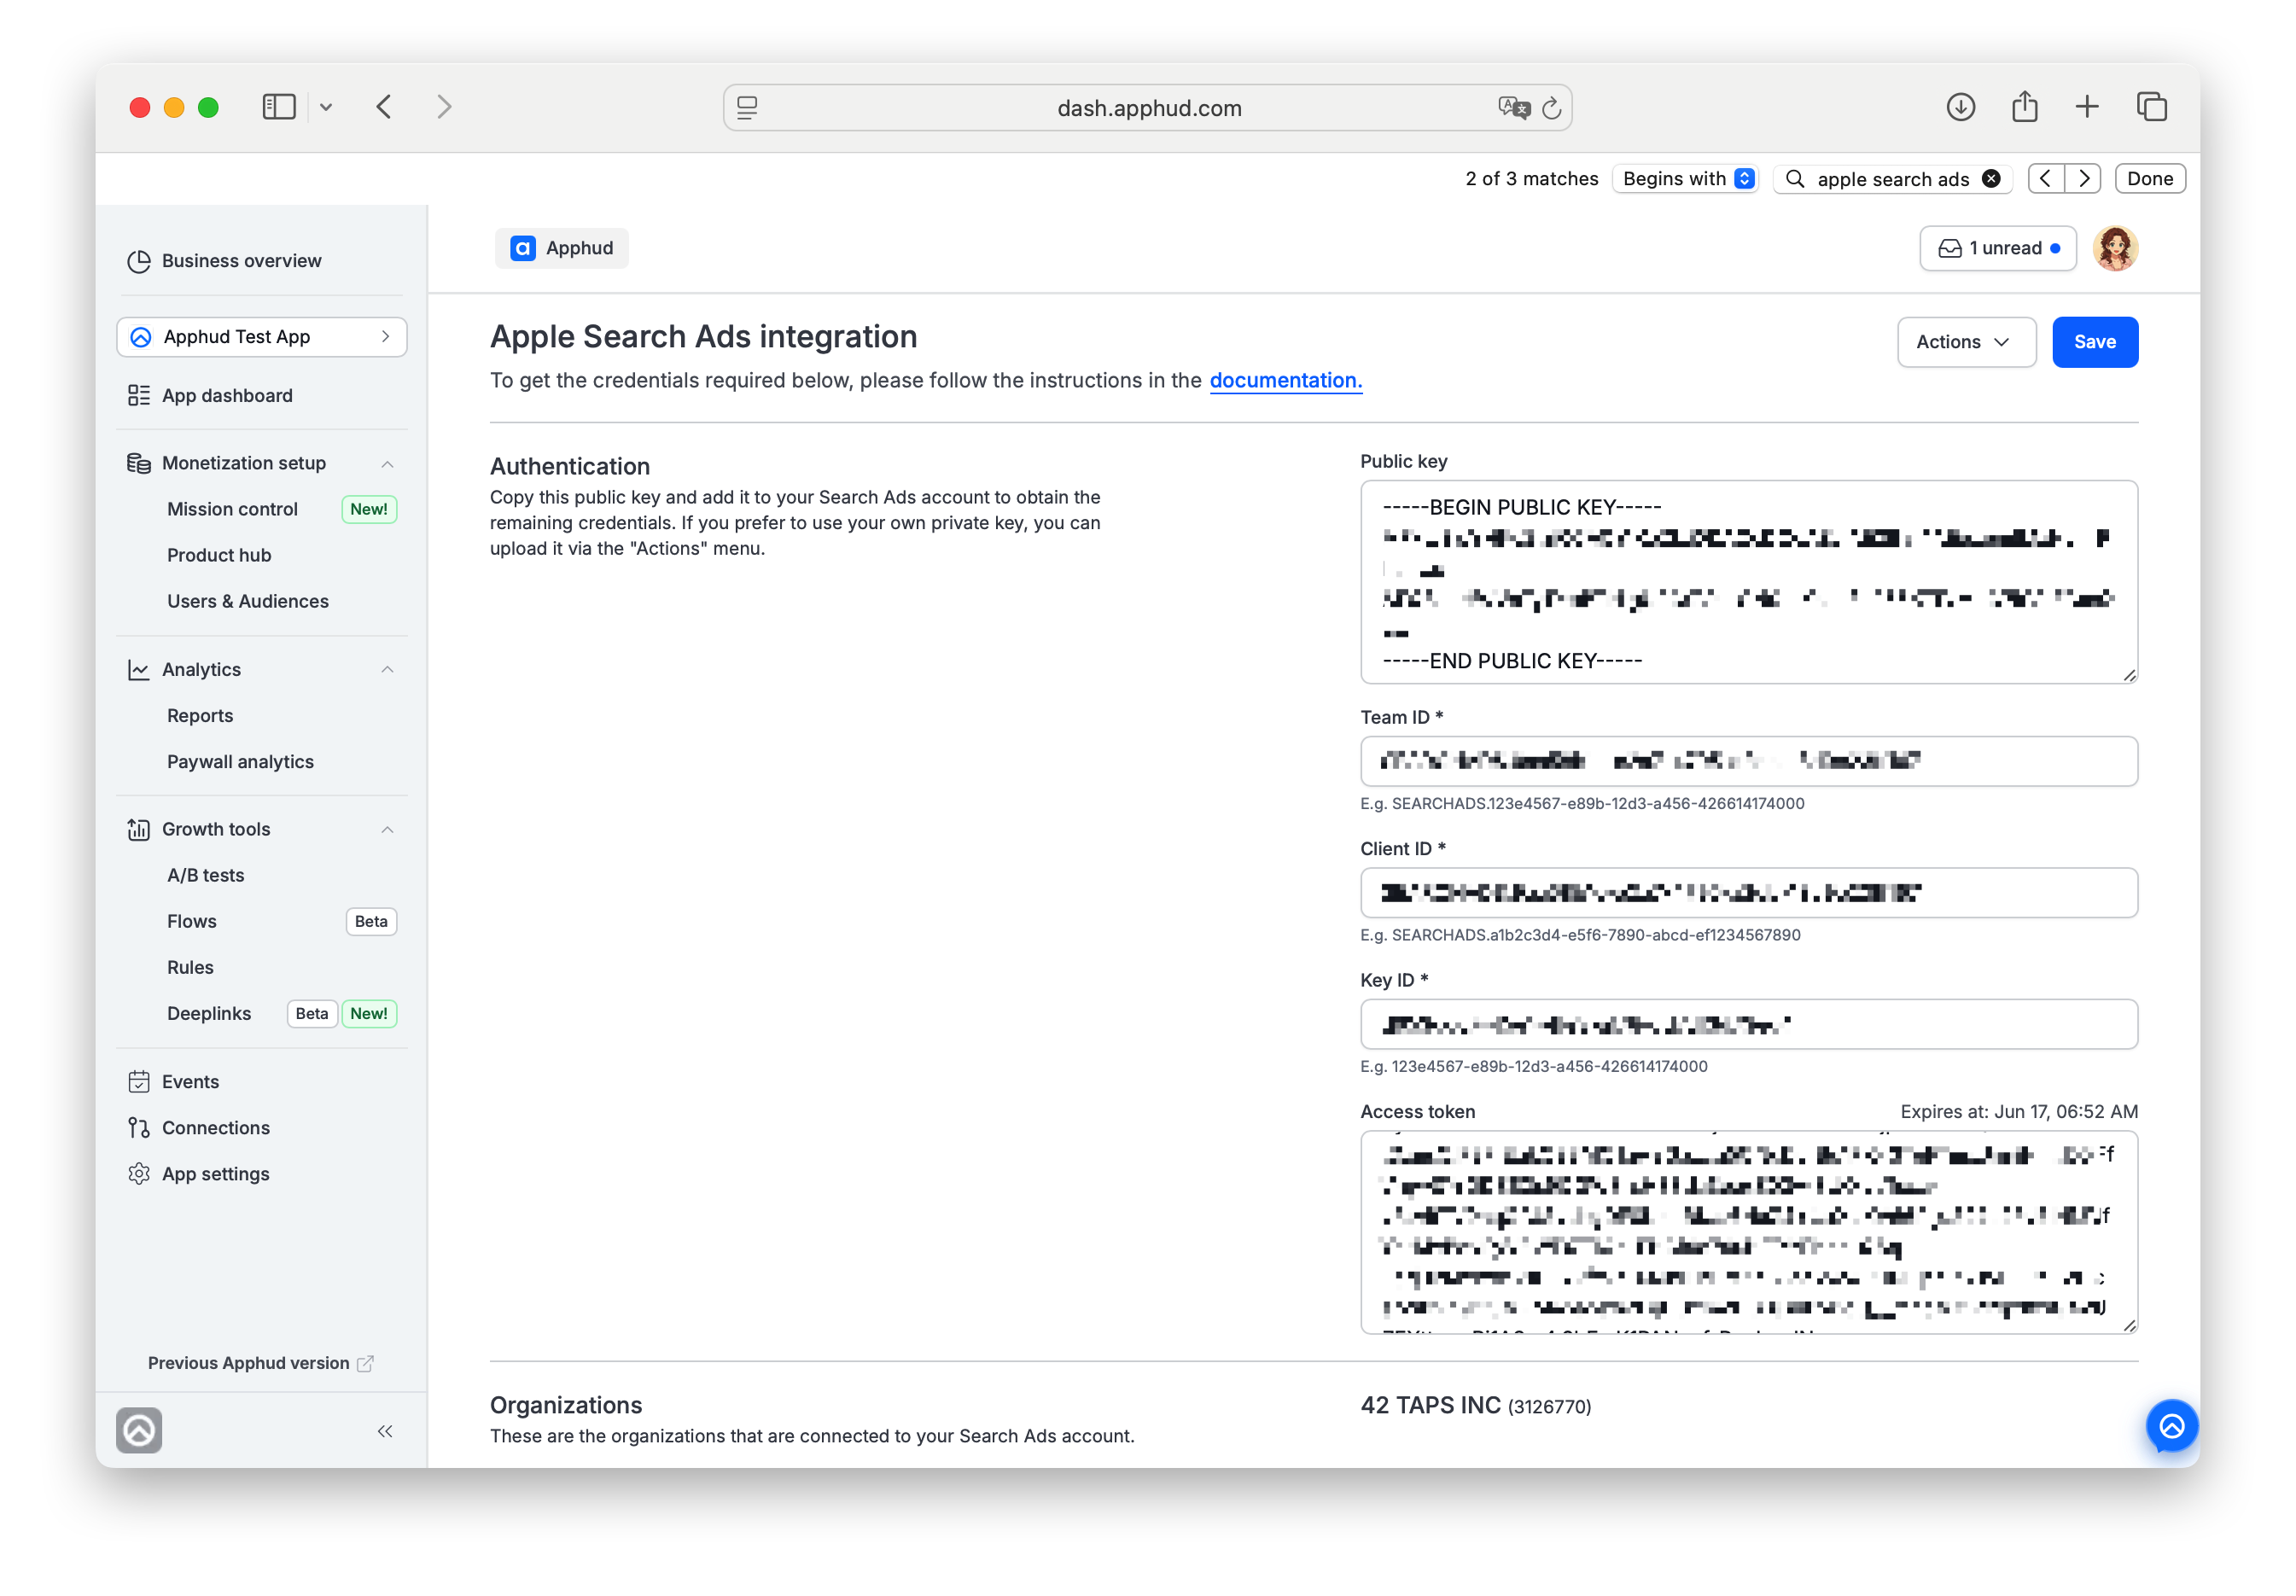Open Flows in the sidebar
The image size is (2296, 1596).
coord(192,921)
